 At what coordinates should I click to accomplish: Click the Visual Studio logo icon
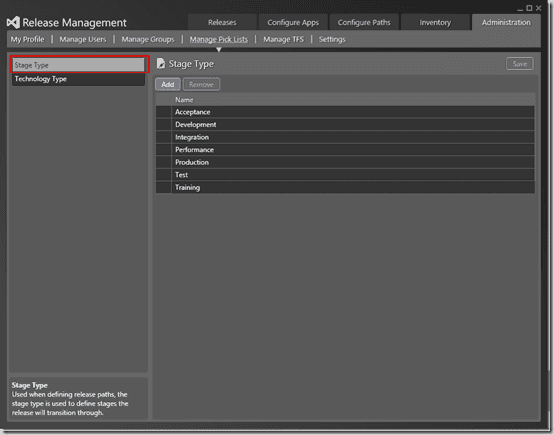13,23
